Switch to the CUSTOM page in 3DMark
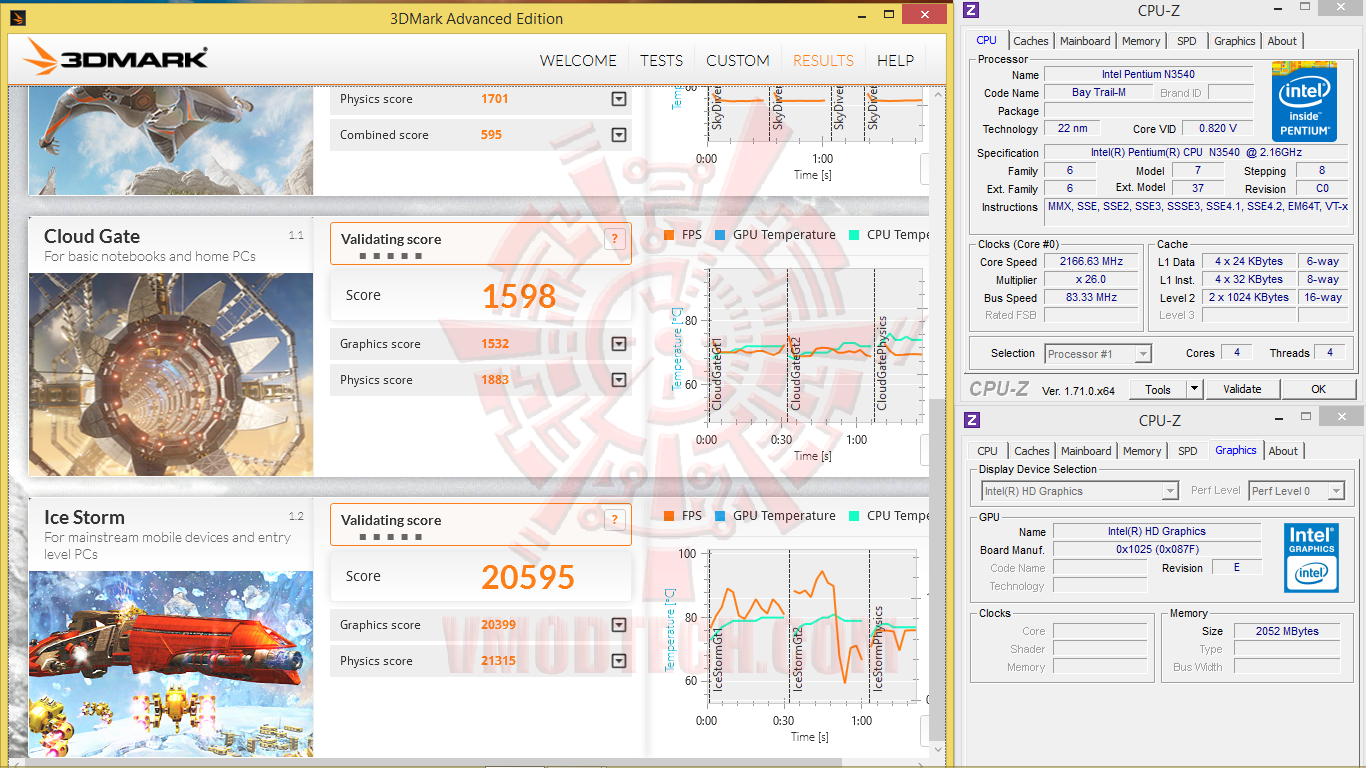The width and height of the screenshot is (1366, 768). 738,60
